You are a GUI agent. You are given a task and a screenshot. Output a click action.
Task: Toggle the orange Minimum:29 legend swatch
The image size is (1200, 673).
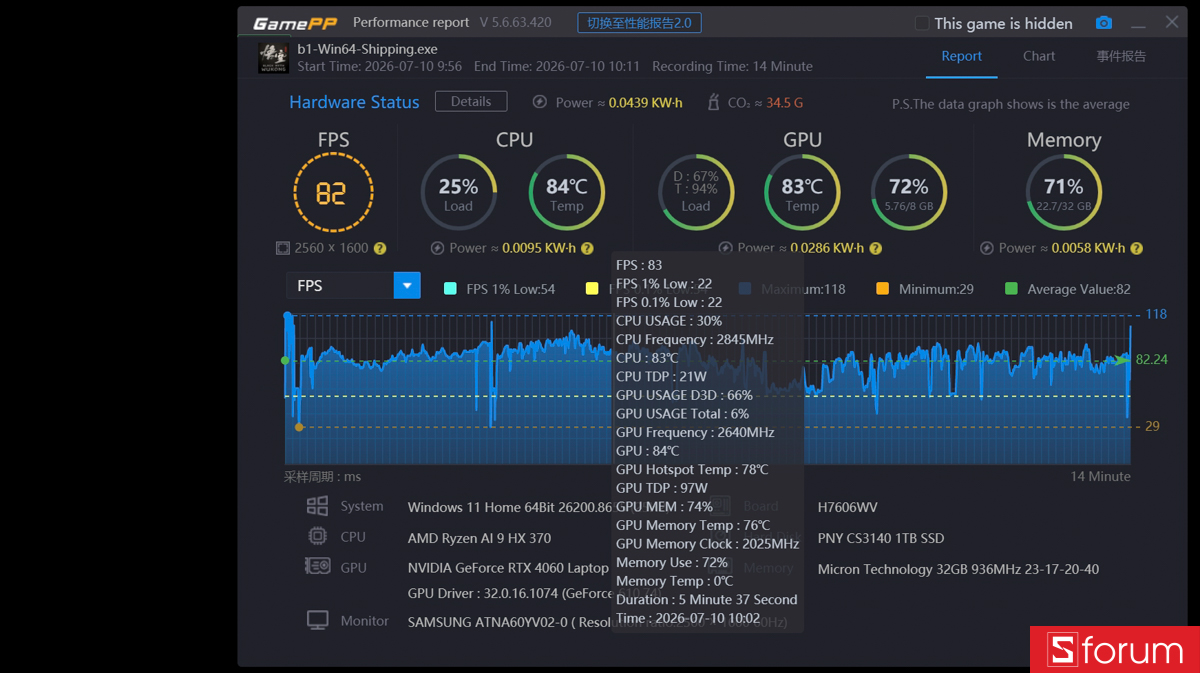tap(882, 288)
